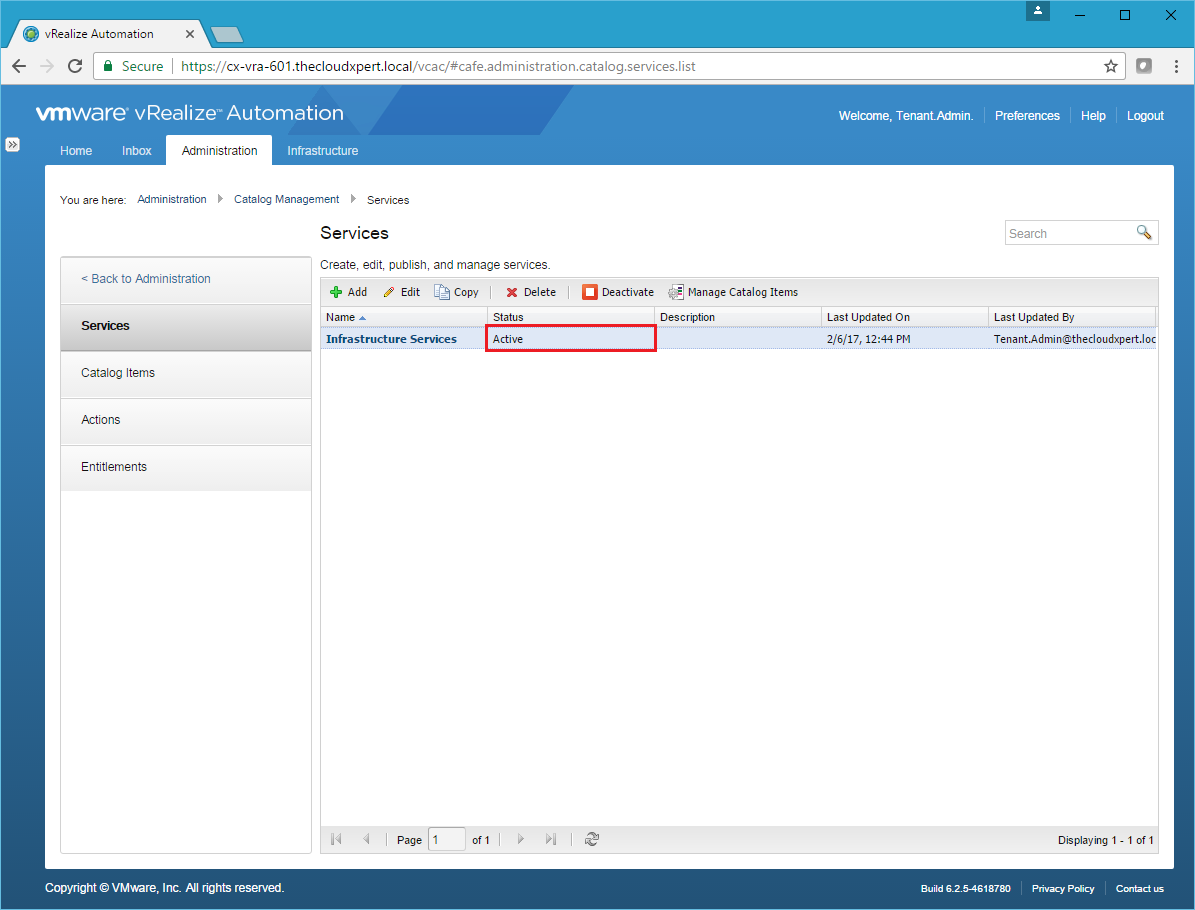Image resolution: width=1195 pixels, height=910 pixels.
Task: Reload the browser page
Action: point(74,66)
